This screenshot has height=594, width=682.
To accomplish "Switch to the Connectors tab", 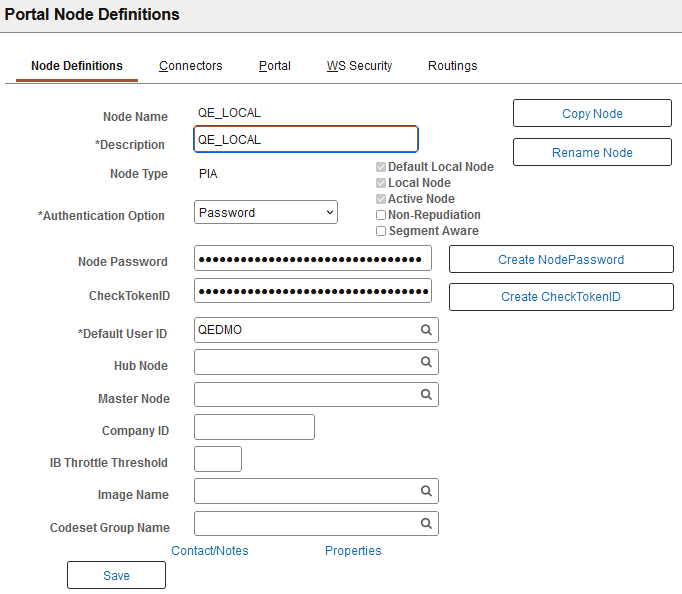I will (x=190, y=66).
